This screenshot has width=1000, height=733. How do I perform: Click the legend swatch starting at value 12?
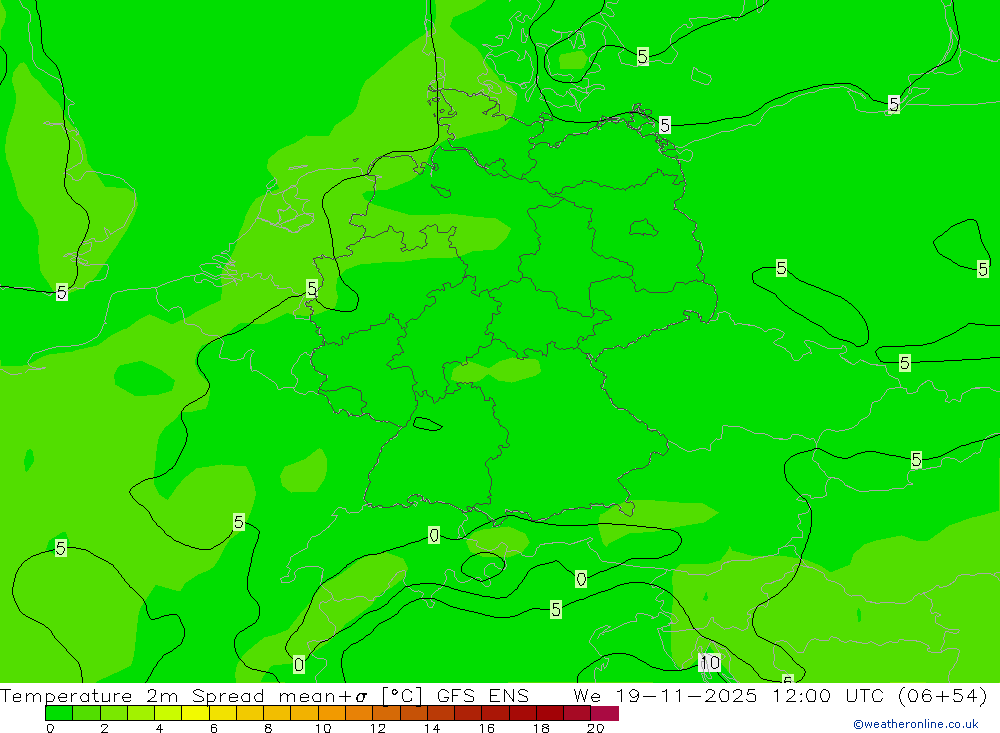click(x=386, y=713)
